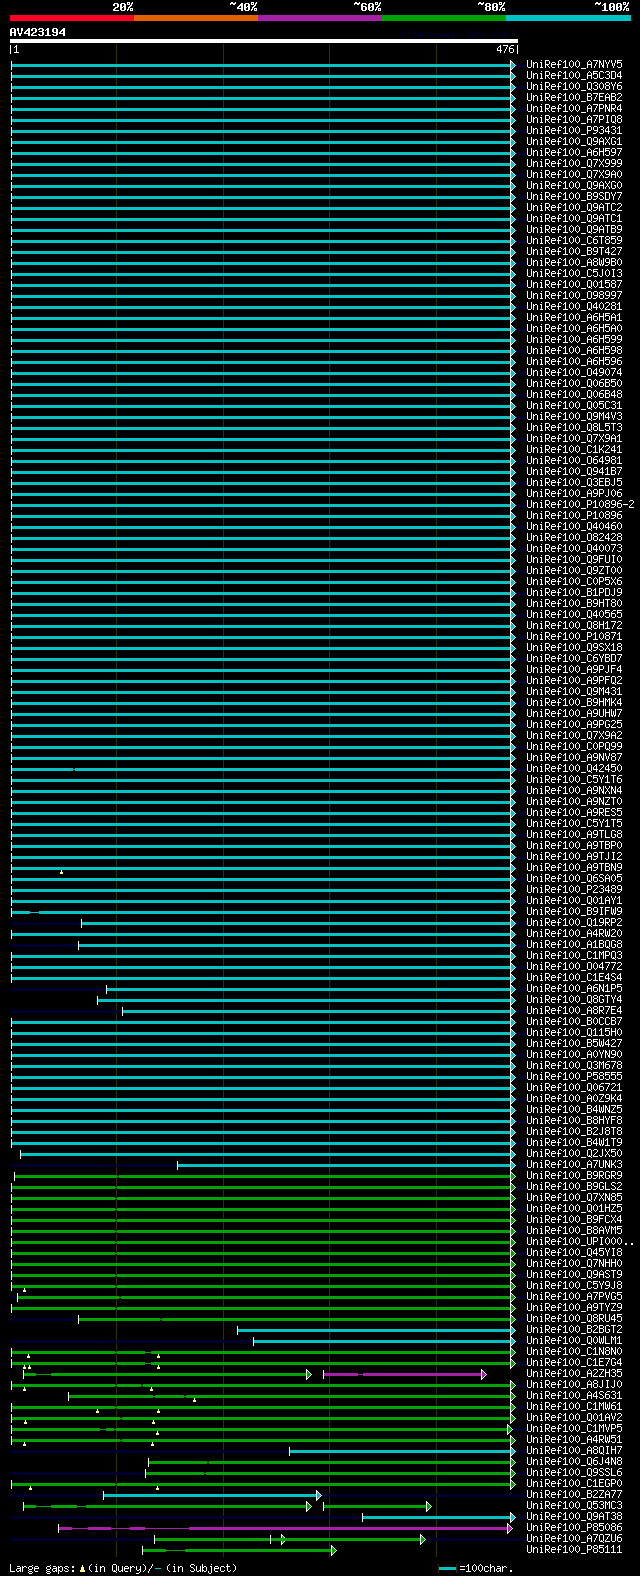This screenshot has width=640, height=1576.
Task: Select the query name AV423194
Action: (38, 32)
